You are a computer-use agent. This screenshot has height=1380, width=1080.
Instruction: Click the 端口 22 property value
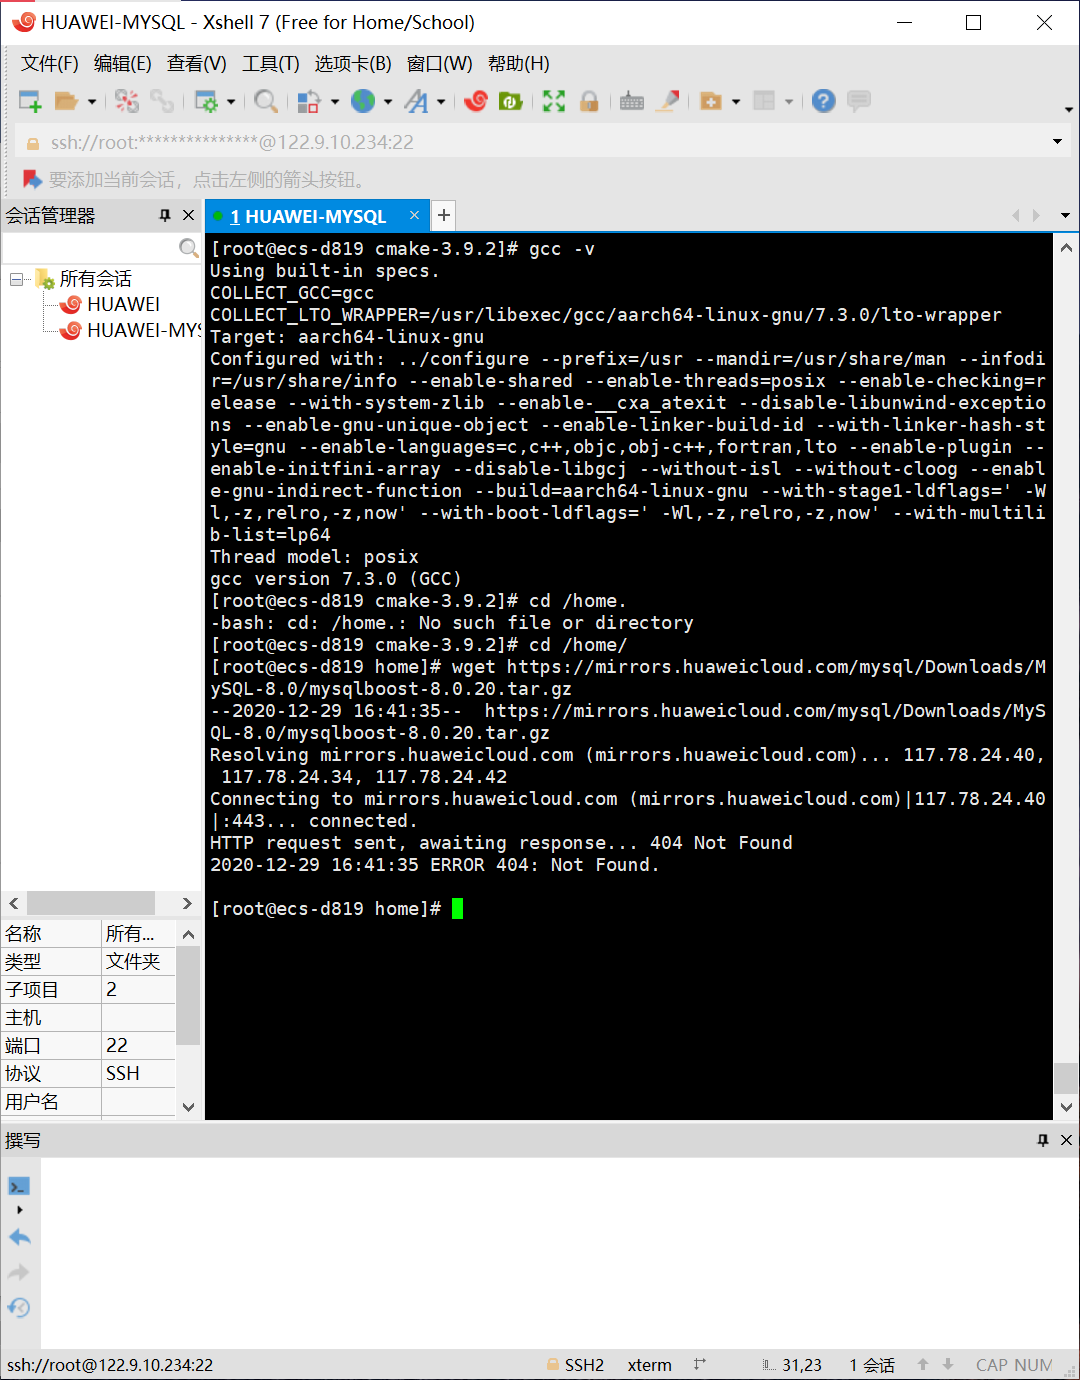tap(138, 1045)
